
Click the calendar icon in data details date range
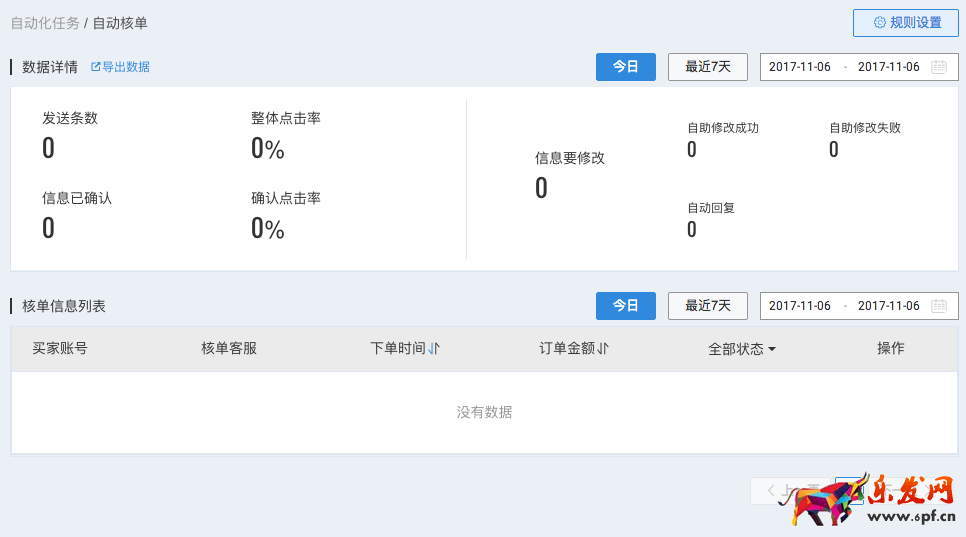point(939,67)
